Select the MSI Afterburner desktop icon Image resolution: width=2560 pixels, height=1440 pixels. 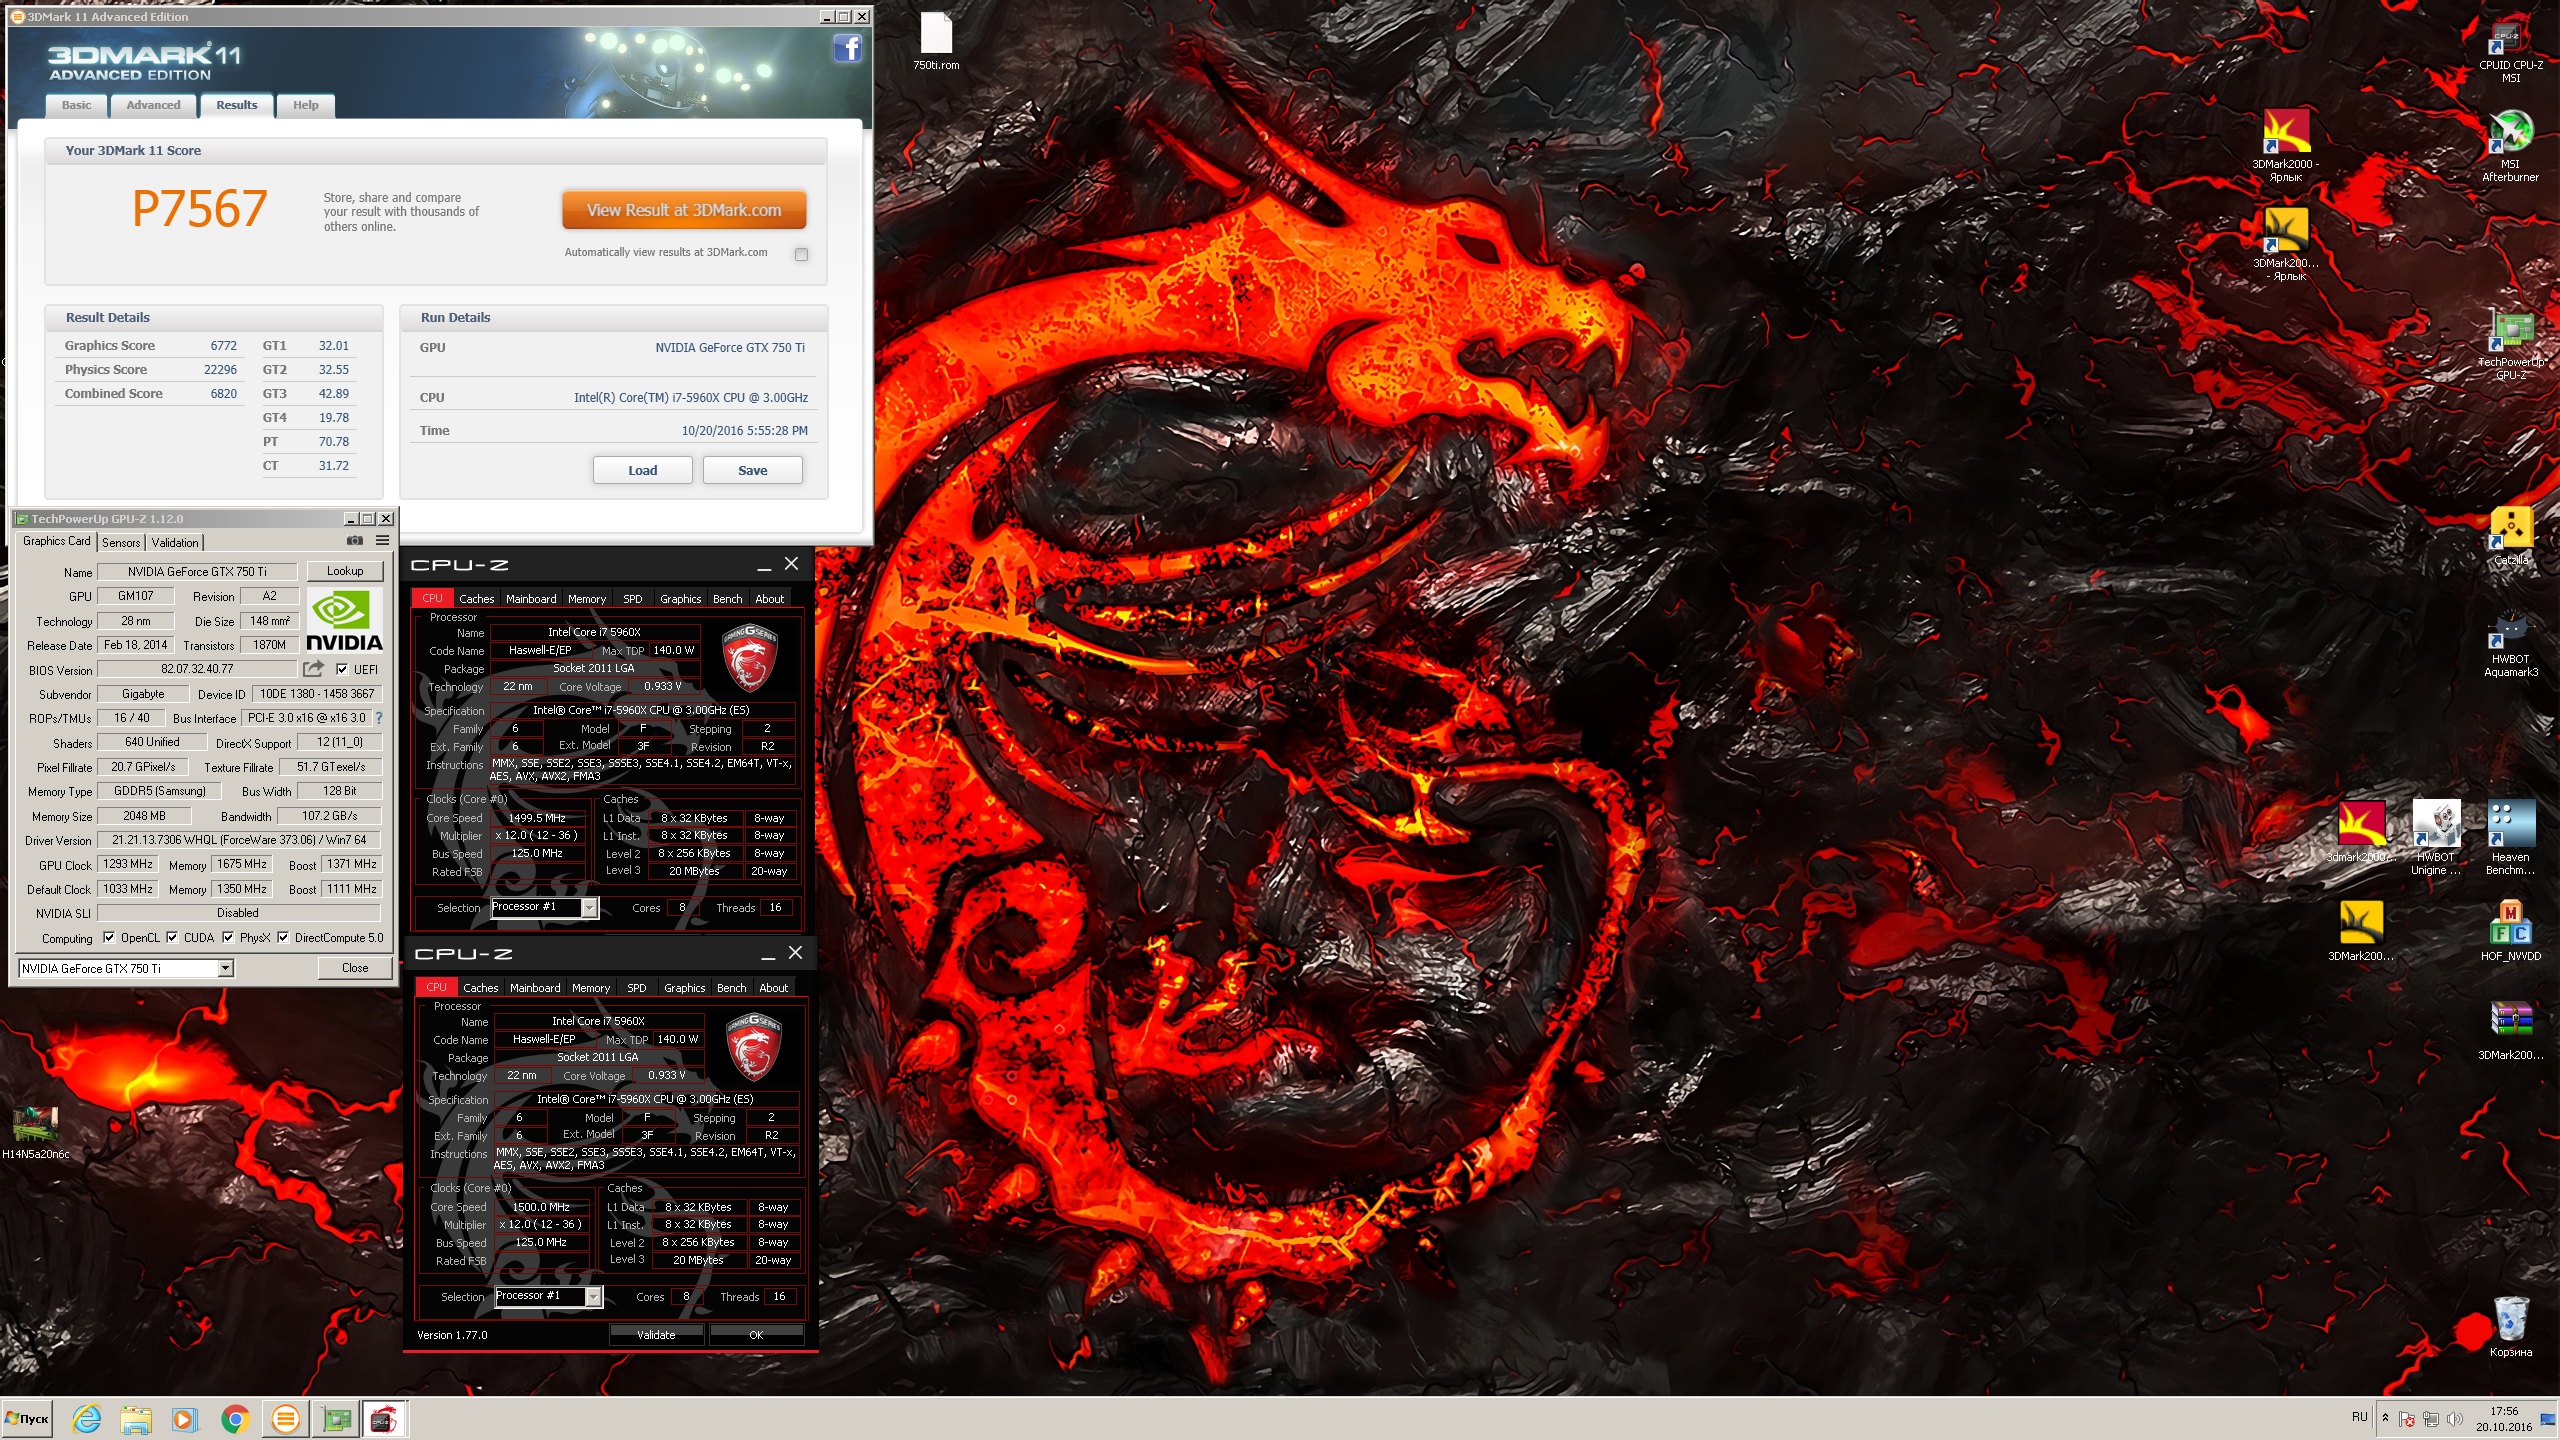point(2510,147)
